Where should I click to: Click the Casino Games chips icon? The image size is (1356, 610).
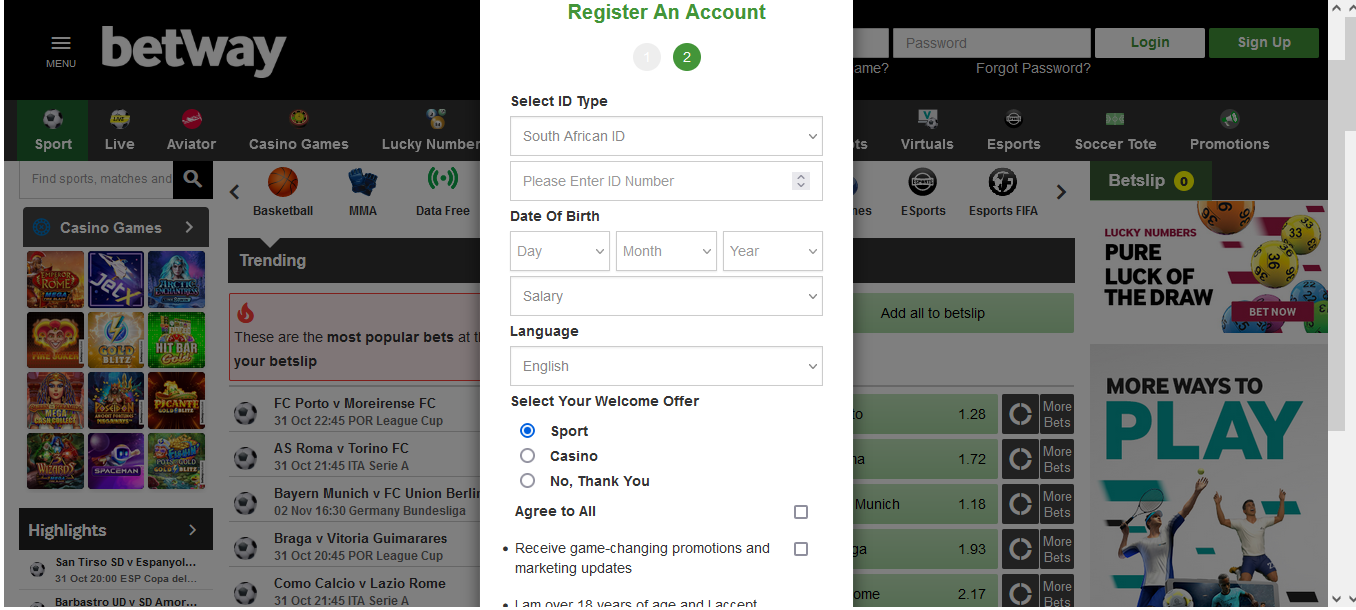point(298,118)
